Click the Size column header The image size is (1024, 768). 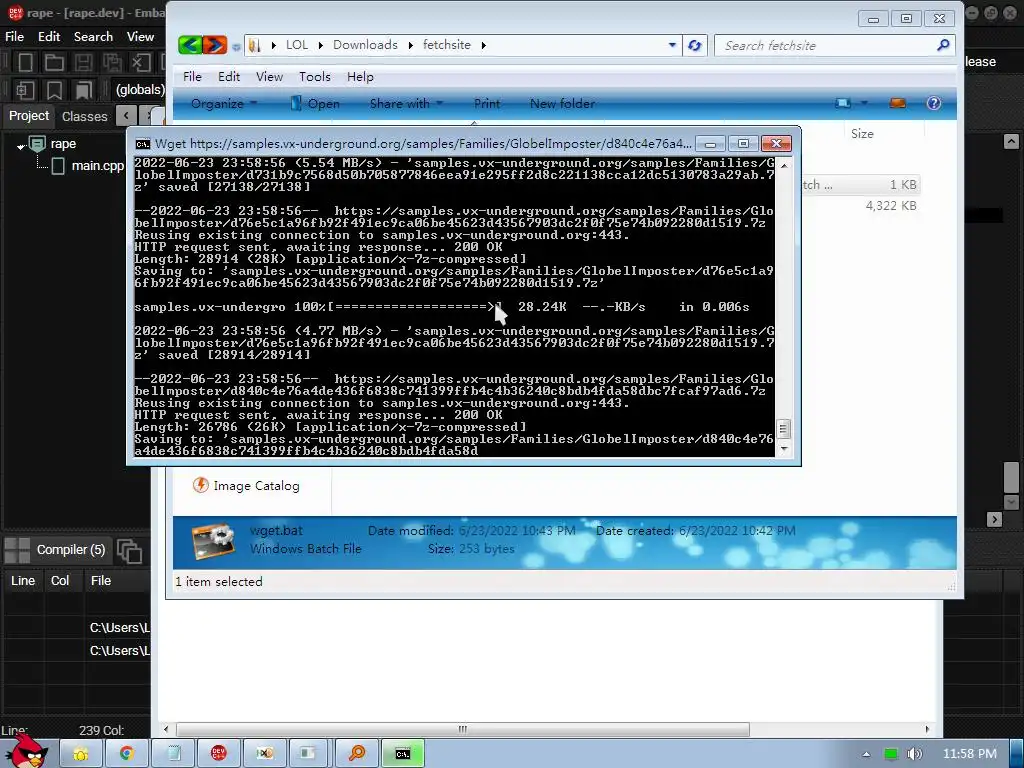[862, 133]
